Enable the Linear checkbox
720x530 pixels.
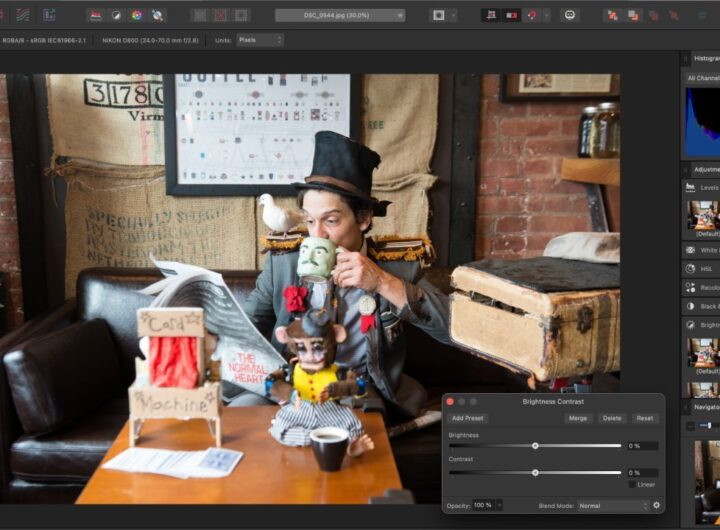(x=633, y=484)
